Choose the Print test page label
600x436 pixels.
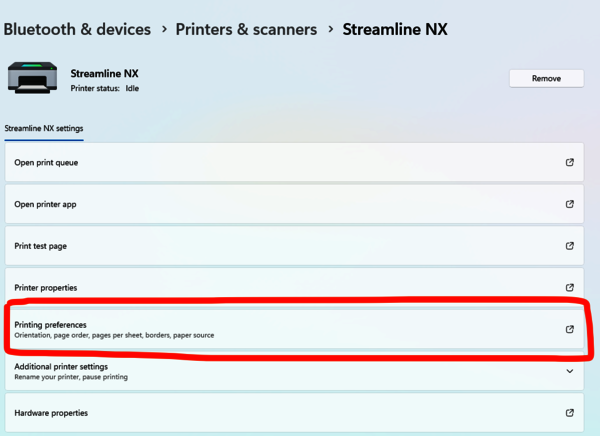point(41,246)
